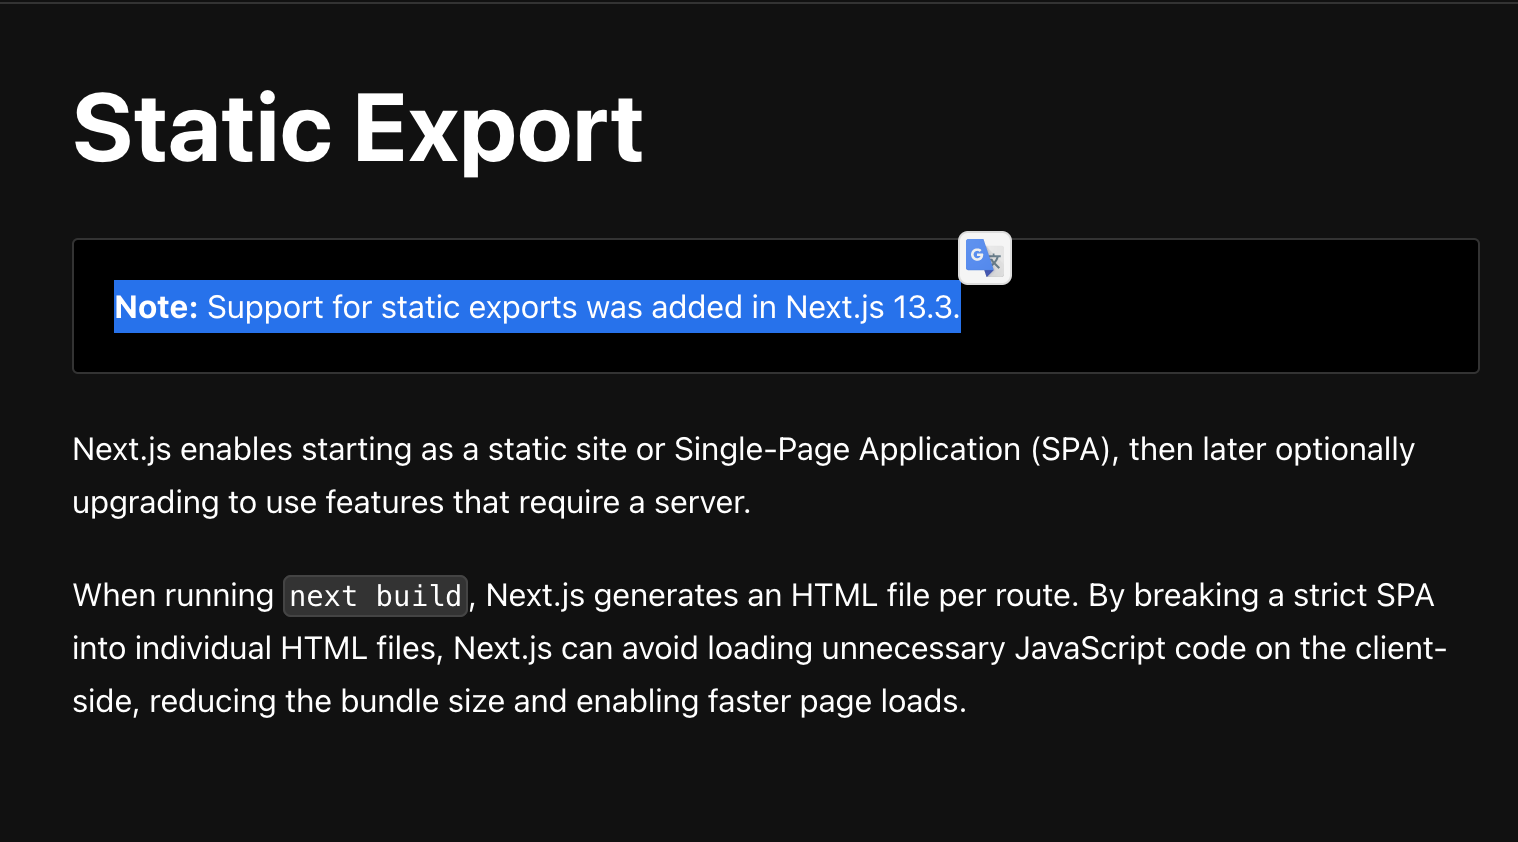Click the Google Translate popup icon
This screenshot has height=842, width=1518.
(984, 258)
